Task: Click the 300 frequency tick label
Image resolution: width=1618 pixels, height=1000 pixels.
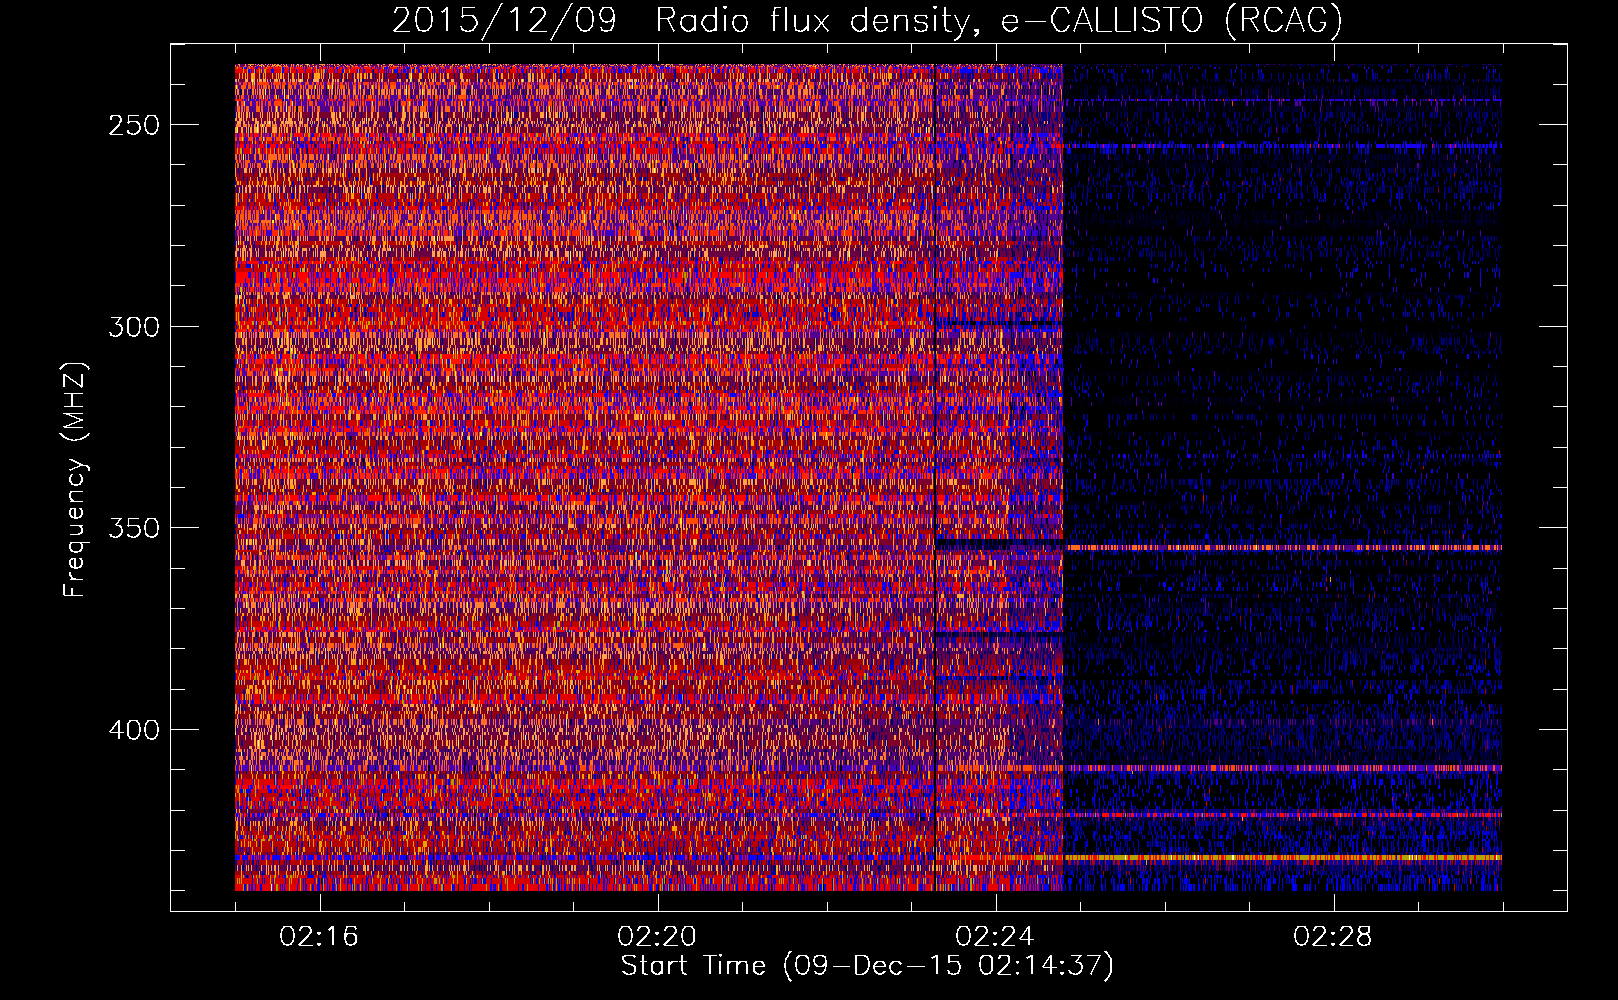Action: click(133, 327)
